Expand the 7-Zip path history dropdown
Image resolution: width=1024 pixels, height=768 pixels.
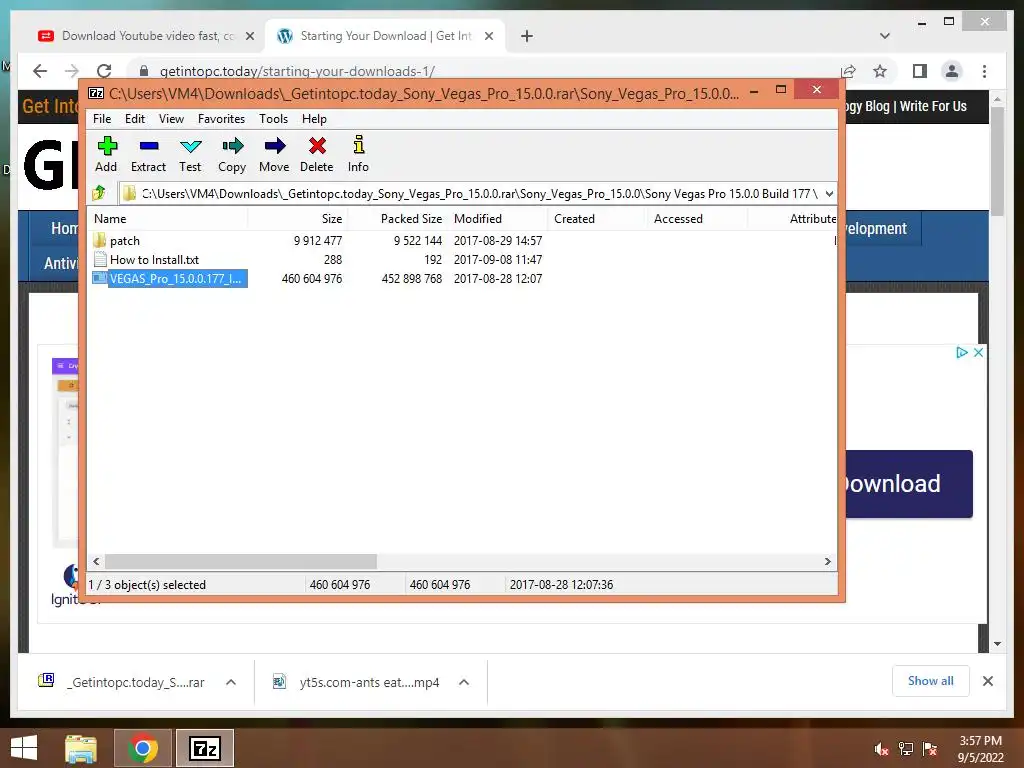pos(829,193)
